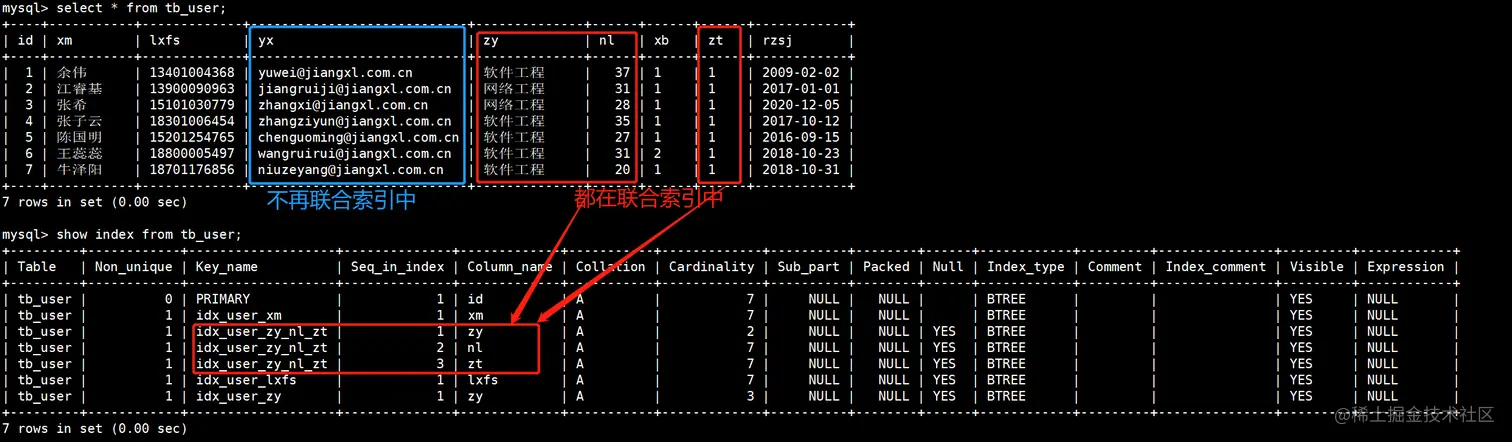Click the 'Index_type' column header

tap(1025, 267)
